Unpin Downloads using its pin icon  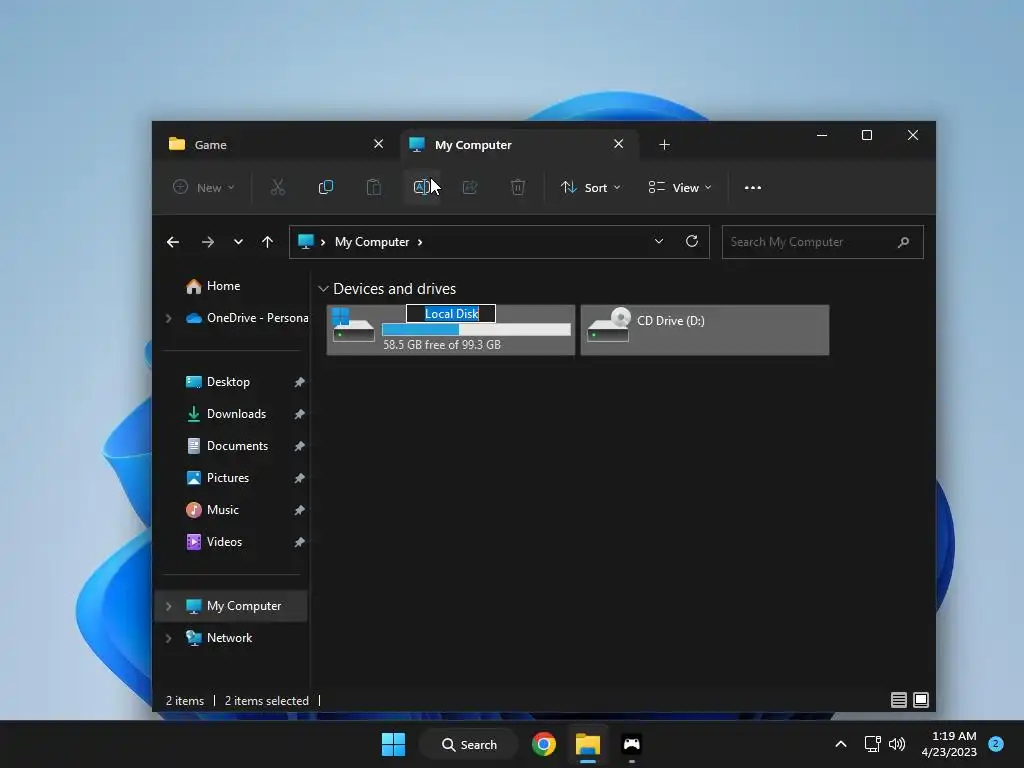point(299,414)
